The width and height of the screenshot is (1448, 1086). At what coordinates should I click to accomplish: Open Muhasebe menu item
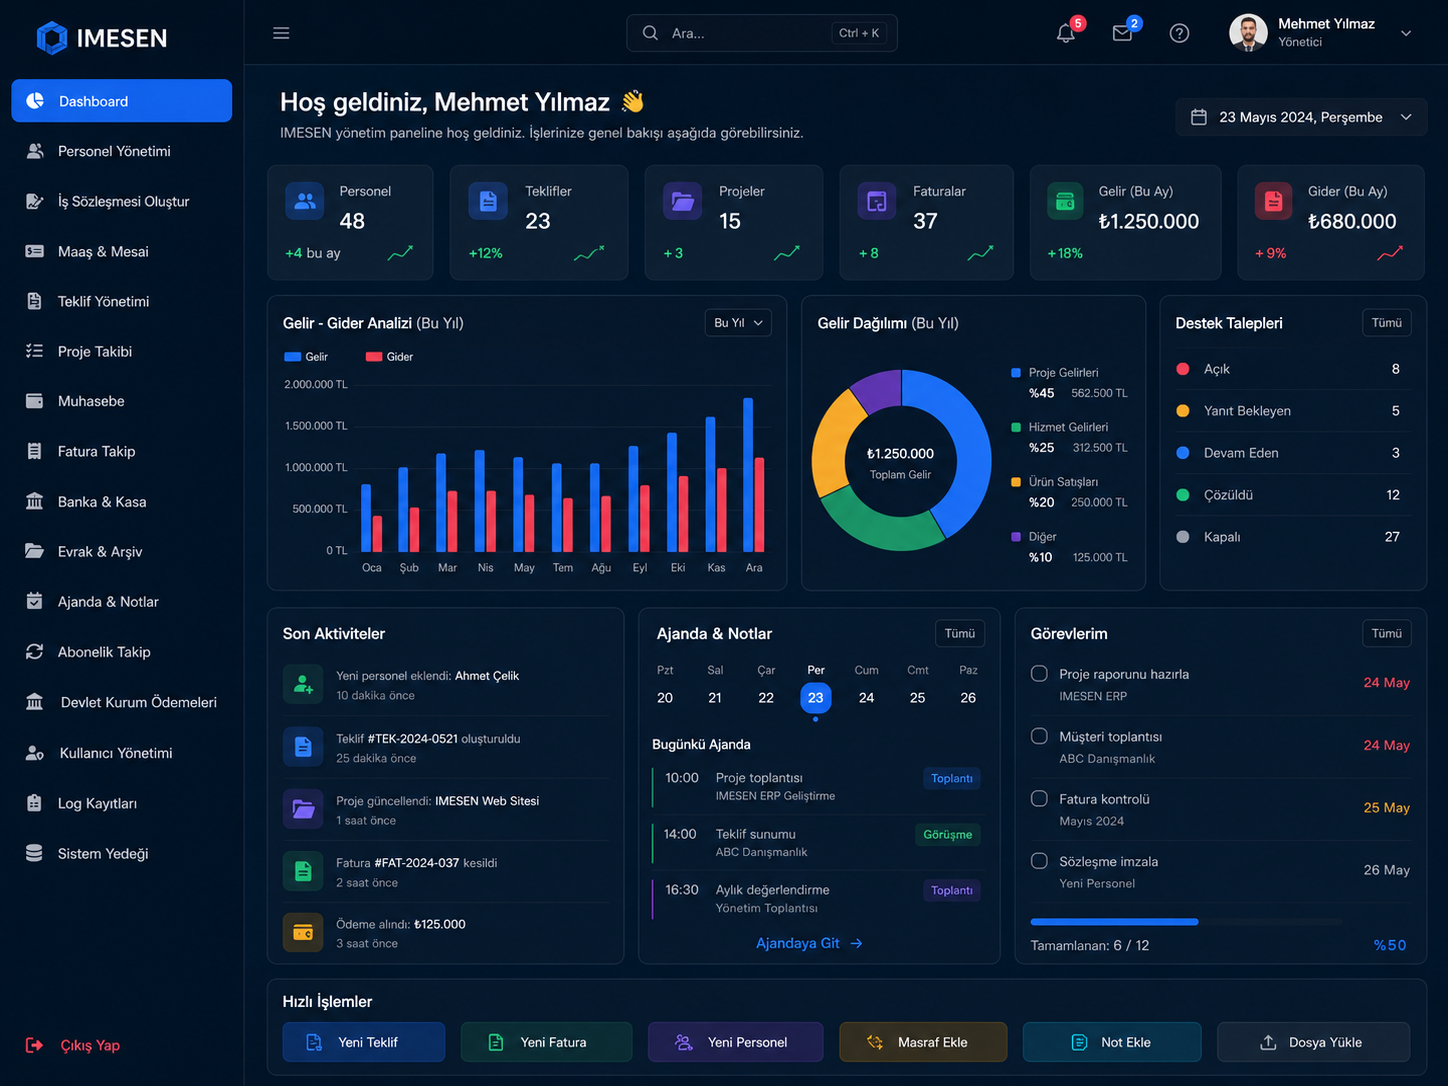(x=122, y=401)
